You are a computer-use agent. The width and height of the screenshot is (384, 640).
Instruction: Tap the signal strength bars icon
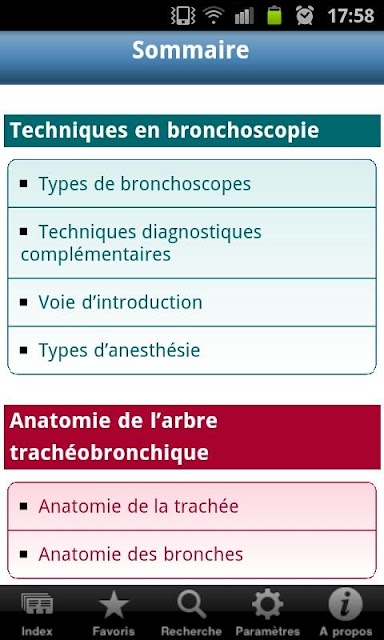coord(244,16)
